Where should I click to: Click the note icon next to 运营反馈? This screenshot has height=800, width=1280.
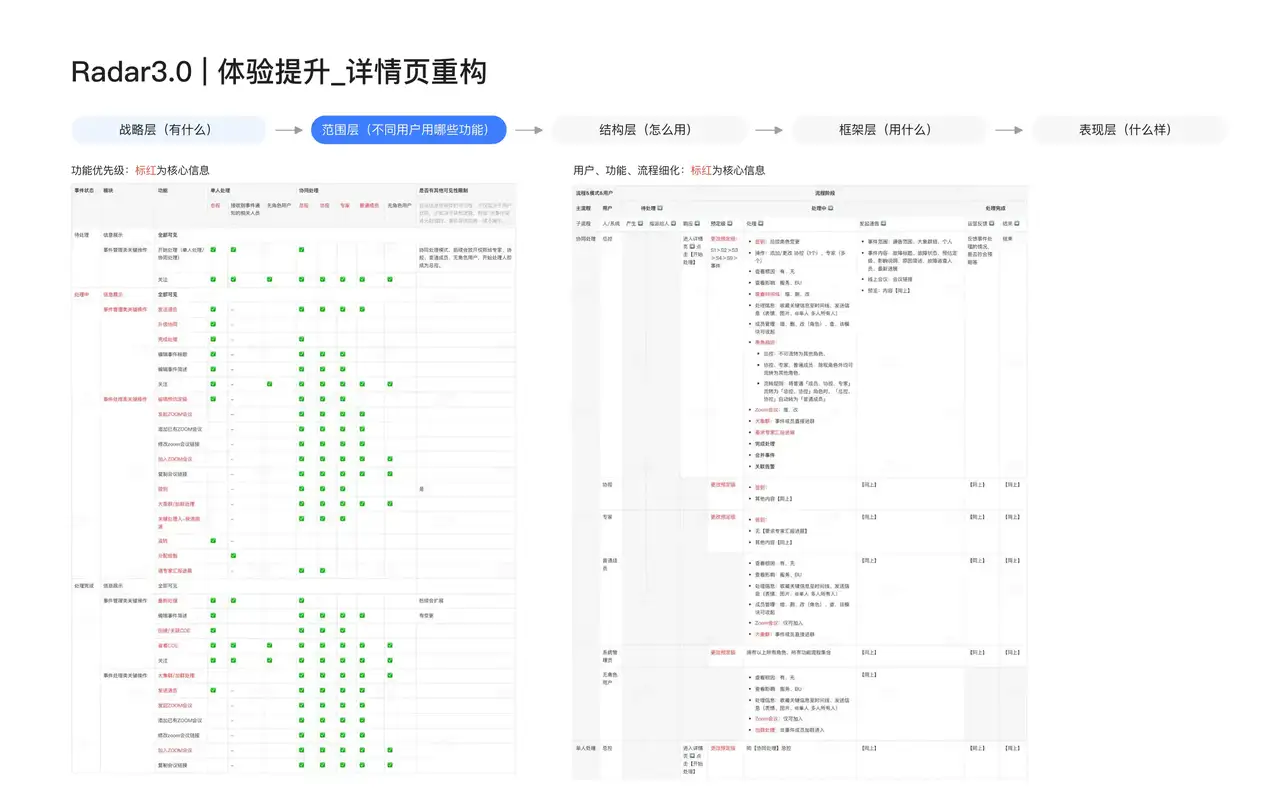[993, 223]
